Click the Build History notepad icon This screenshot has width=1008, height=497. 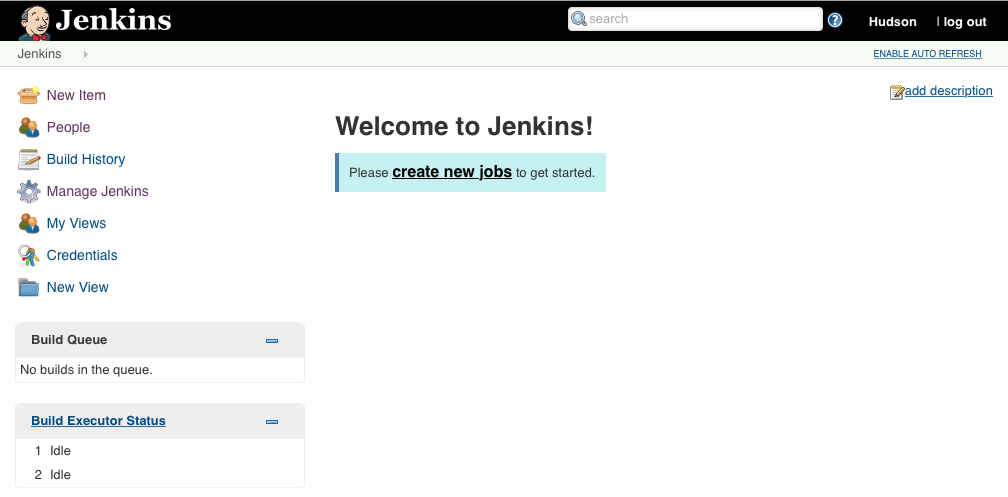click(x=29, y=159)
